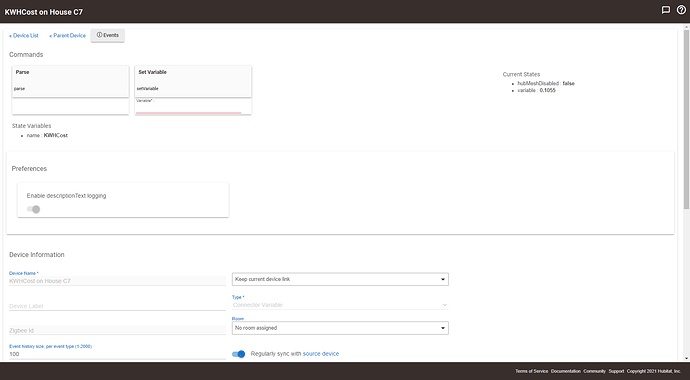
Task: Run the Parse command
Action: click(70, 81)
